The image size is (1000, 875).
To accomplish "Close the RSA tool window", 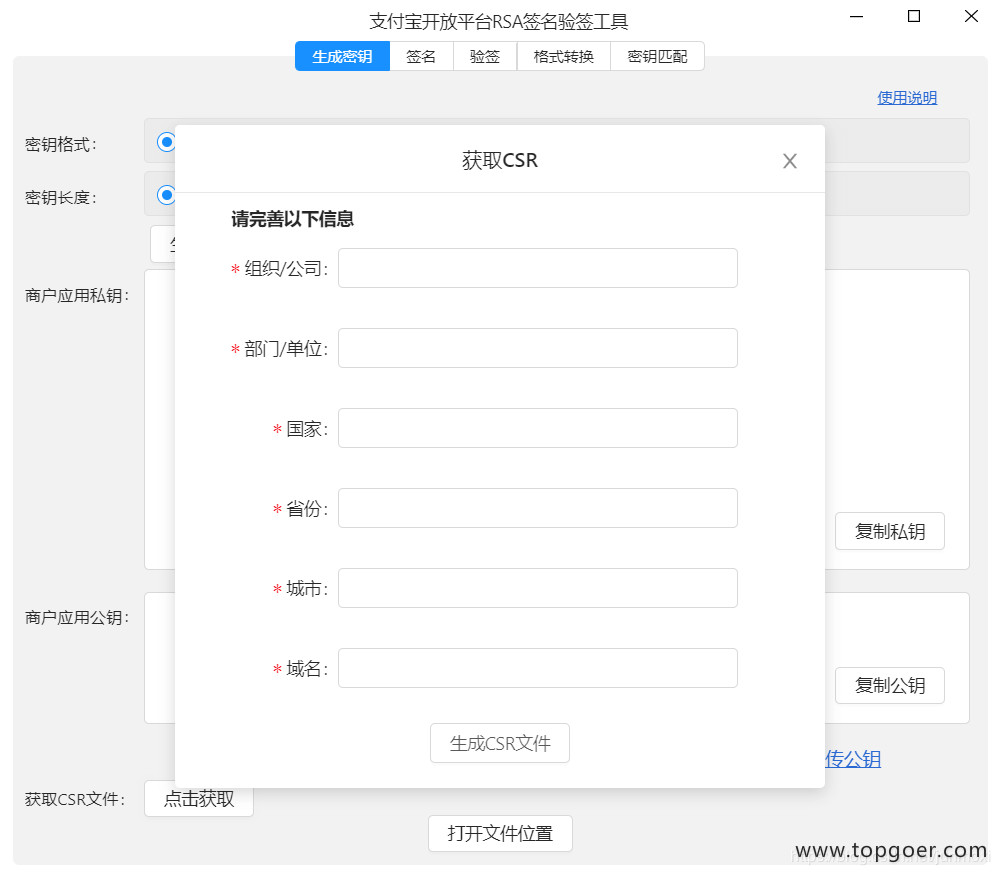I will [971, 17].
